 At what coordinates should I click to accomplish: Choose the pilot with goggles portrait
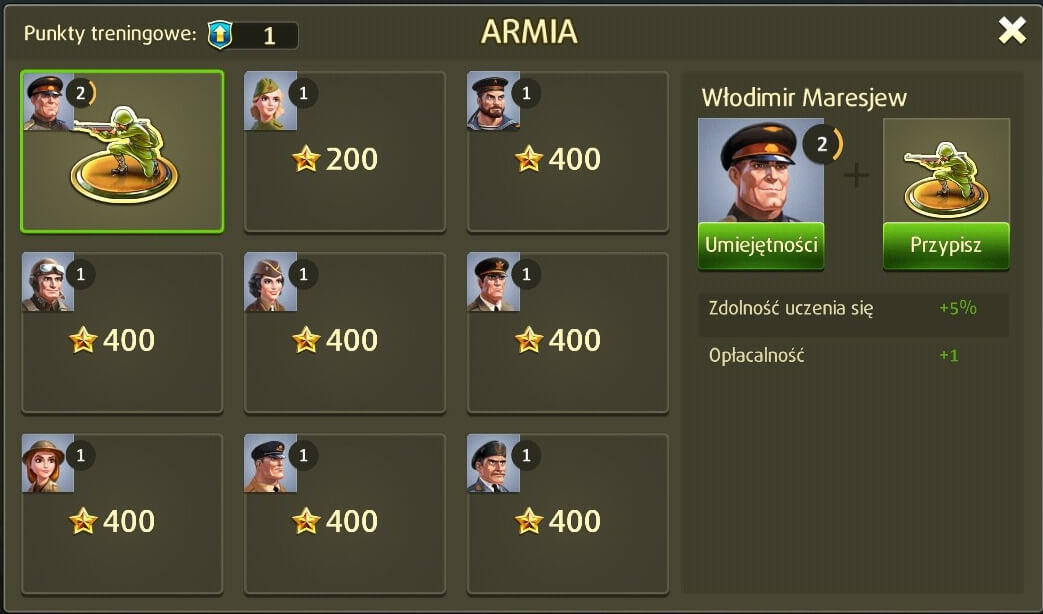[x=47, y=282]
